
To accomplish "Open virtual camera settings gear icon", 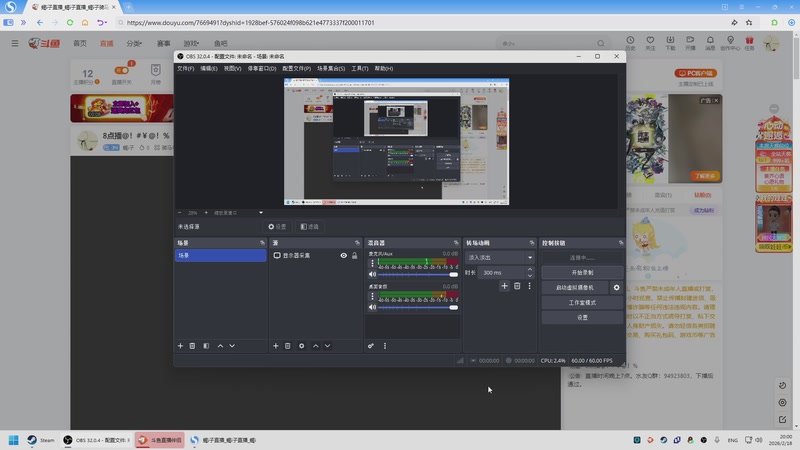I will coord(616,287).
